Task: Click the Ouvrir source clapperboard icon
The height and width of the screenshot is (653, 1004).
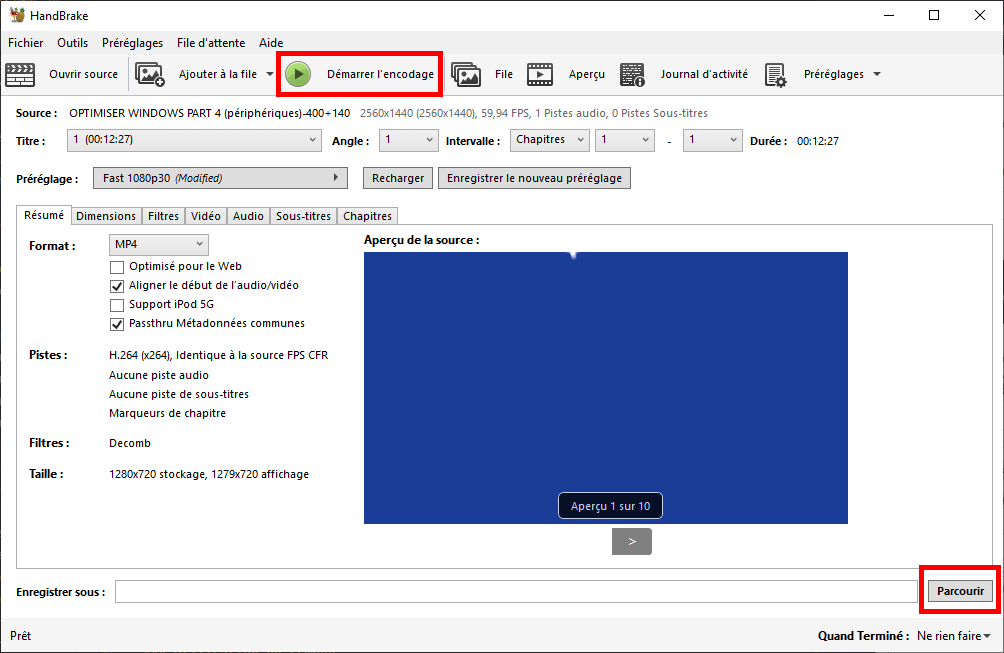Action: pos(20,74)
